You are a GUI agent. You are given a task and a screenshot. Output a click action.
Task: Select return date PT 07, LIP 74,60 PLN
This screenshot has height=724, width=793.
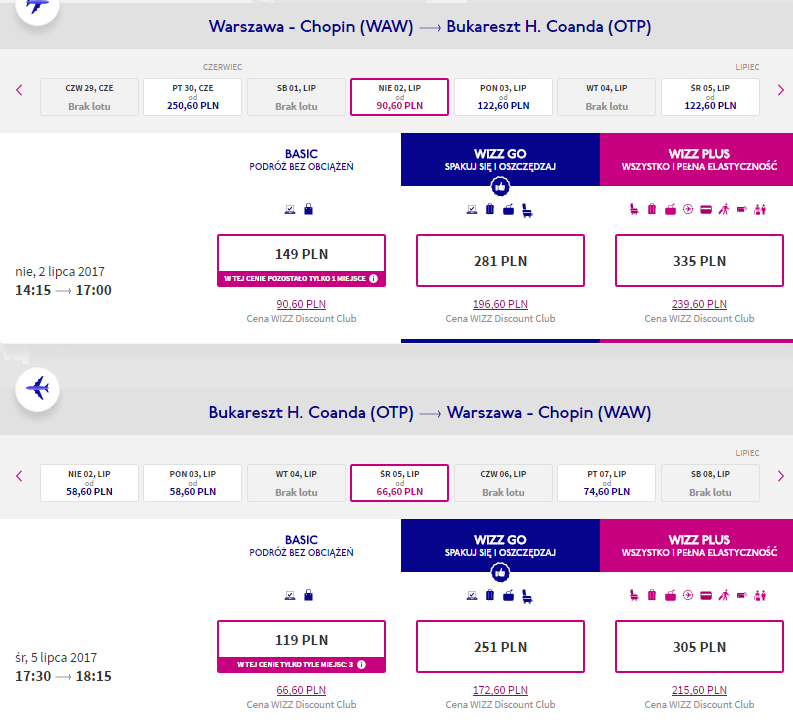tap(606, 483)
